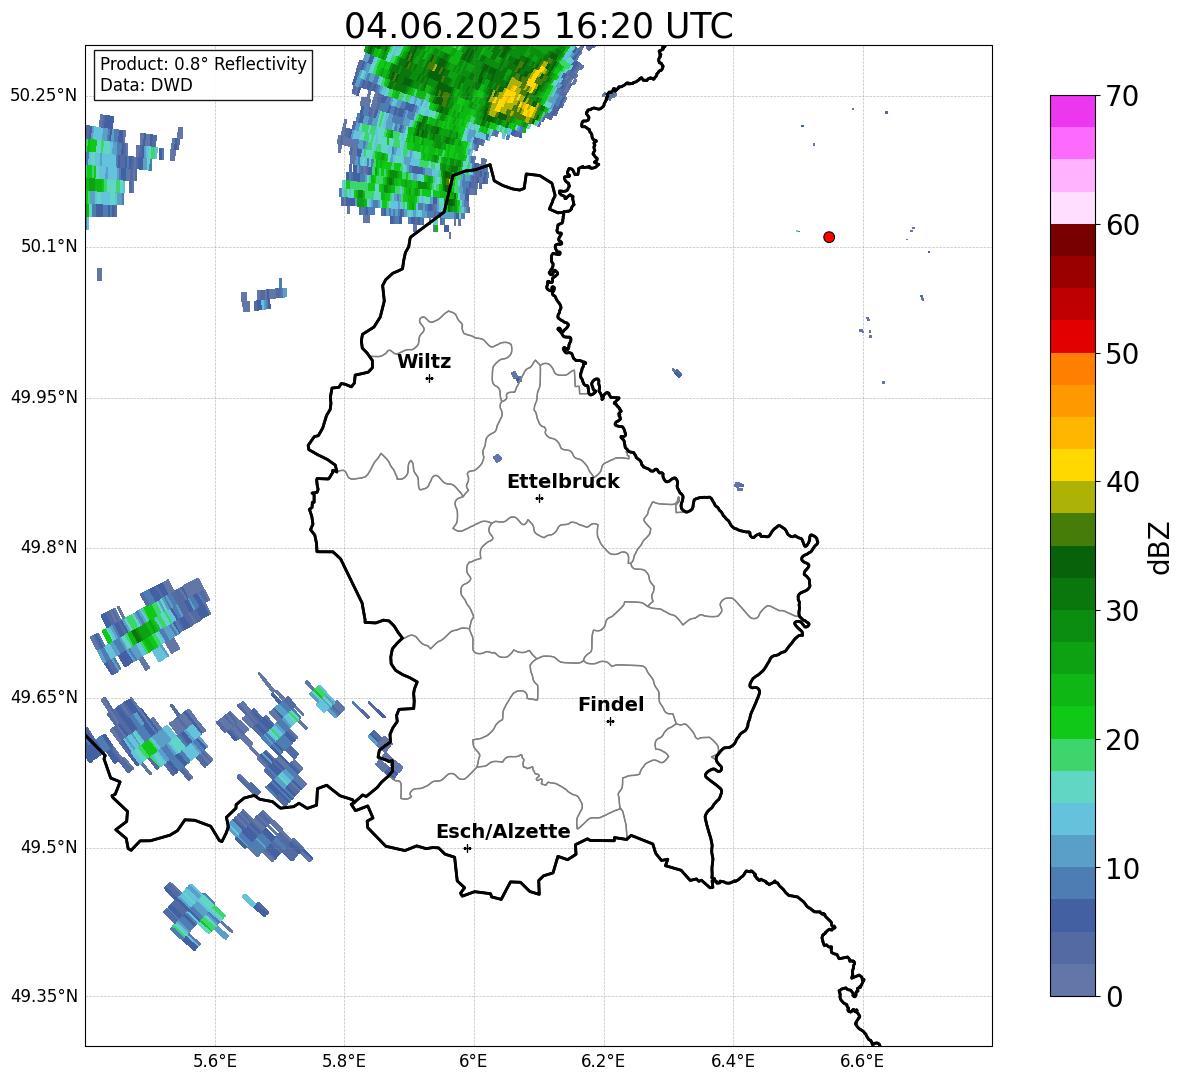The image size is (1184, 1081).
Task: Click the longitude label "6.2°E"
Action: [x=603, y=1061]
